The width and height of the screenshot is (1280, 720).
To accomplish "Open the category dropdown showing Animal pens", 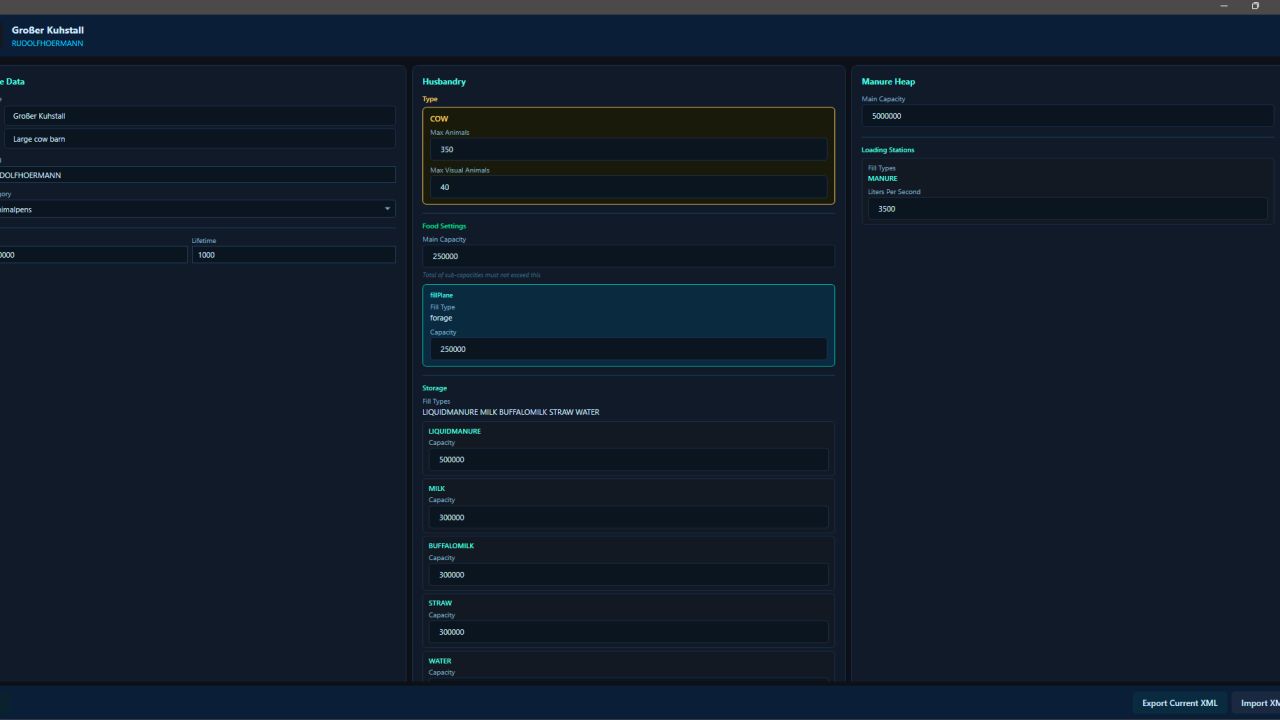I will (193, 209).
